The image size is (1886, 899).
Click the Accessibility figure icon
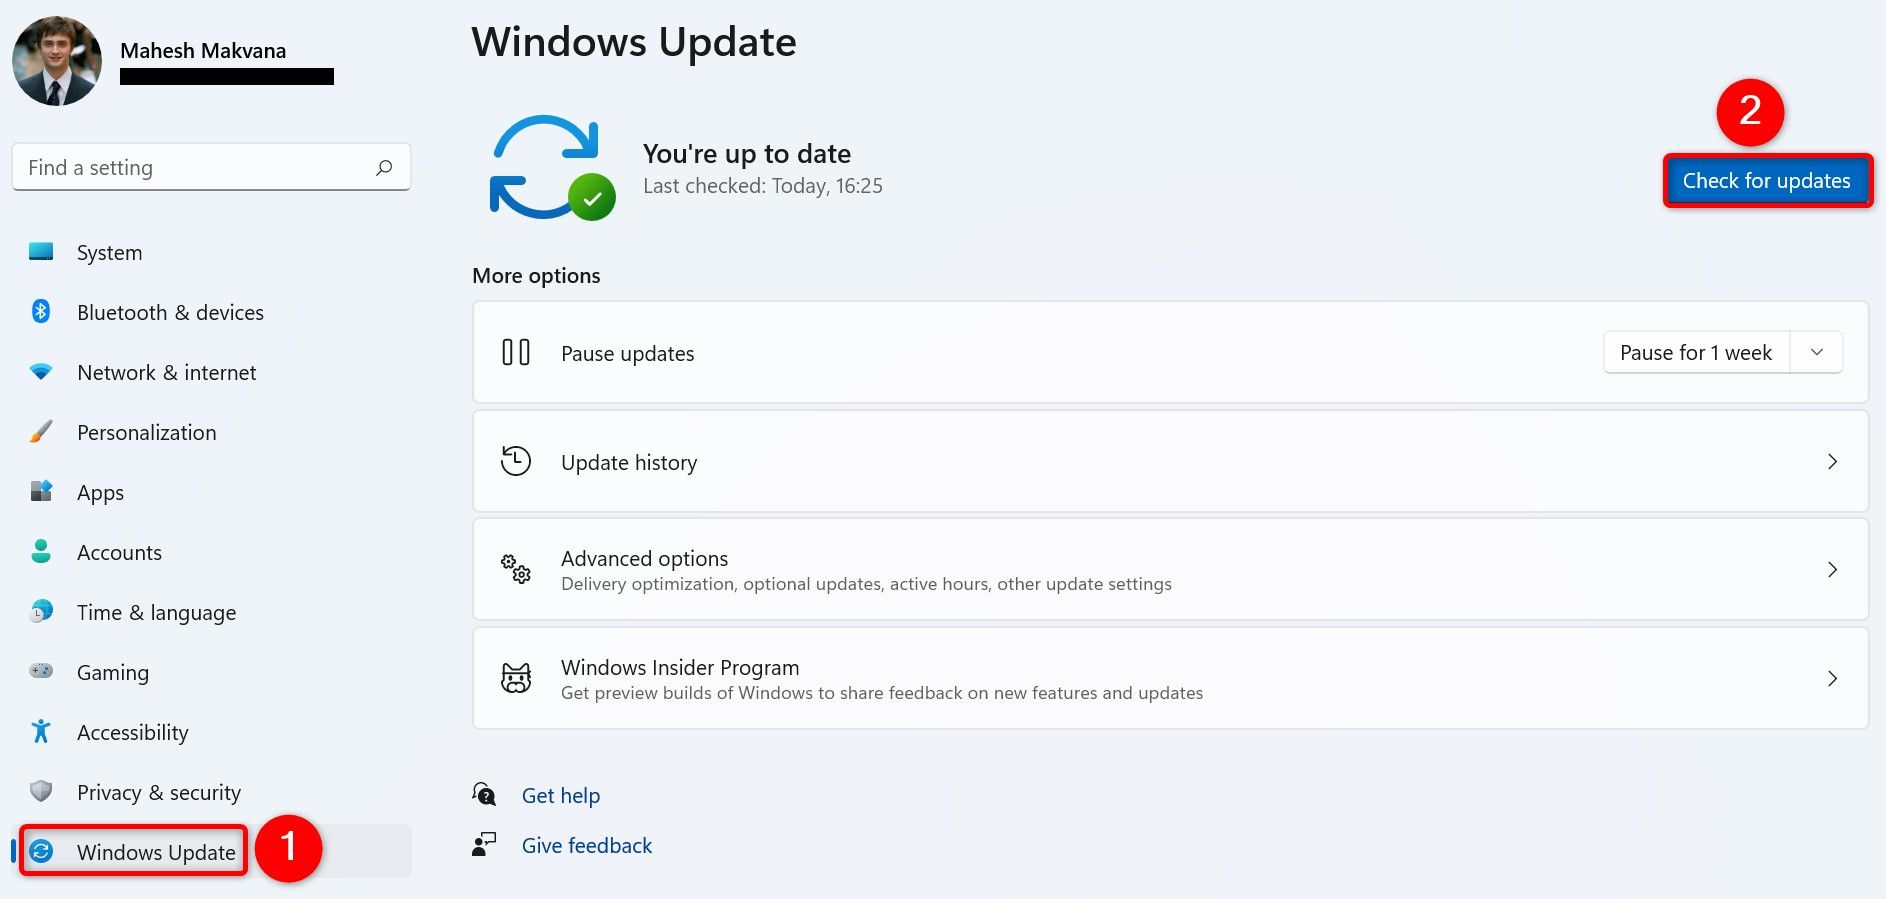41,731
